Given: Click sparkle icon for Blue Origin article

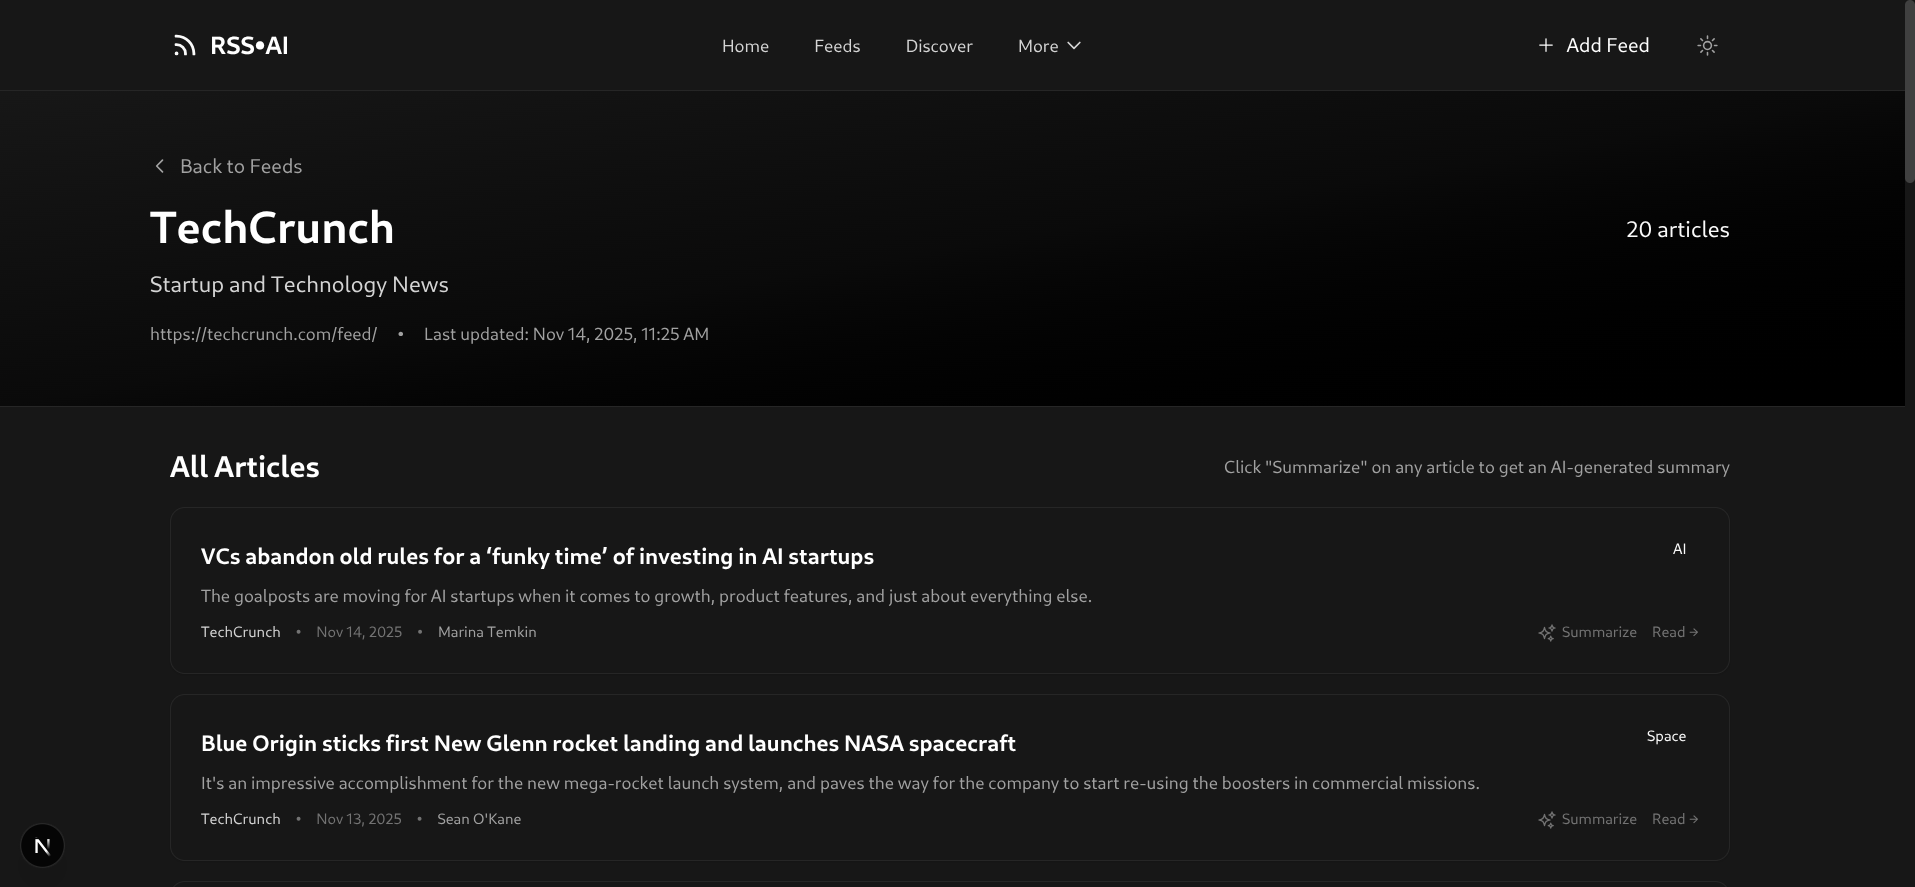Looking at the screenshot, I should coord(1547,820).
